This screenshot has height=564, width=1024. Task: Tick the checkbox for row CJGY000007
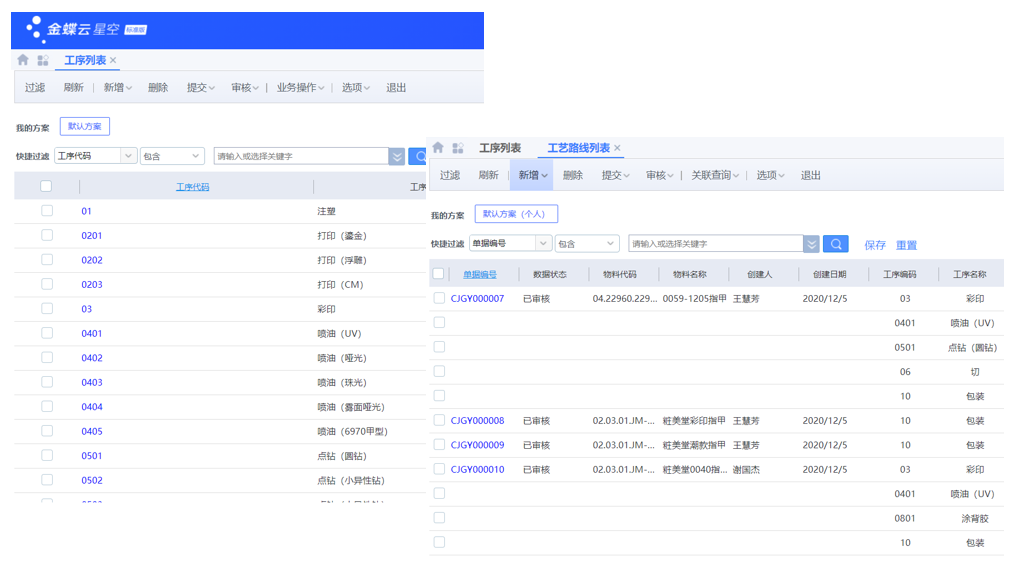tap(439, 298)
